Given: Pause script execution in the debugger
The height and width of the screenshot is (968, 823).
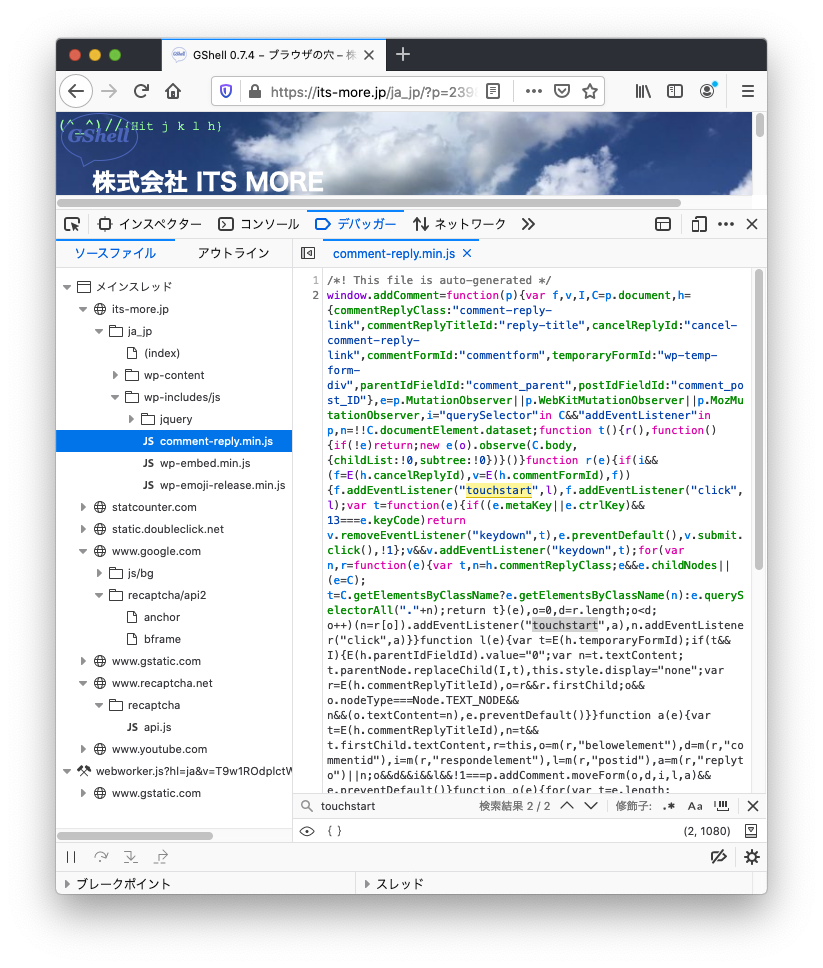Looking at the screenshot, I should pos(71,857).
